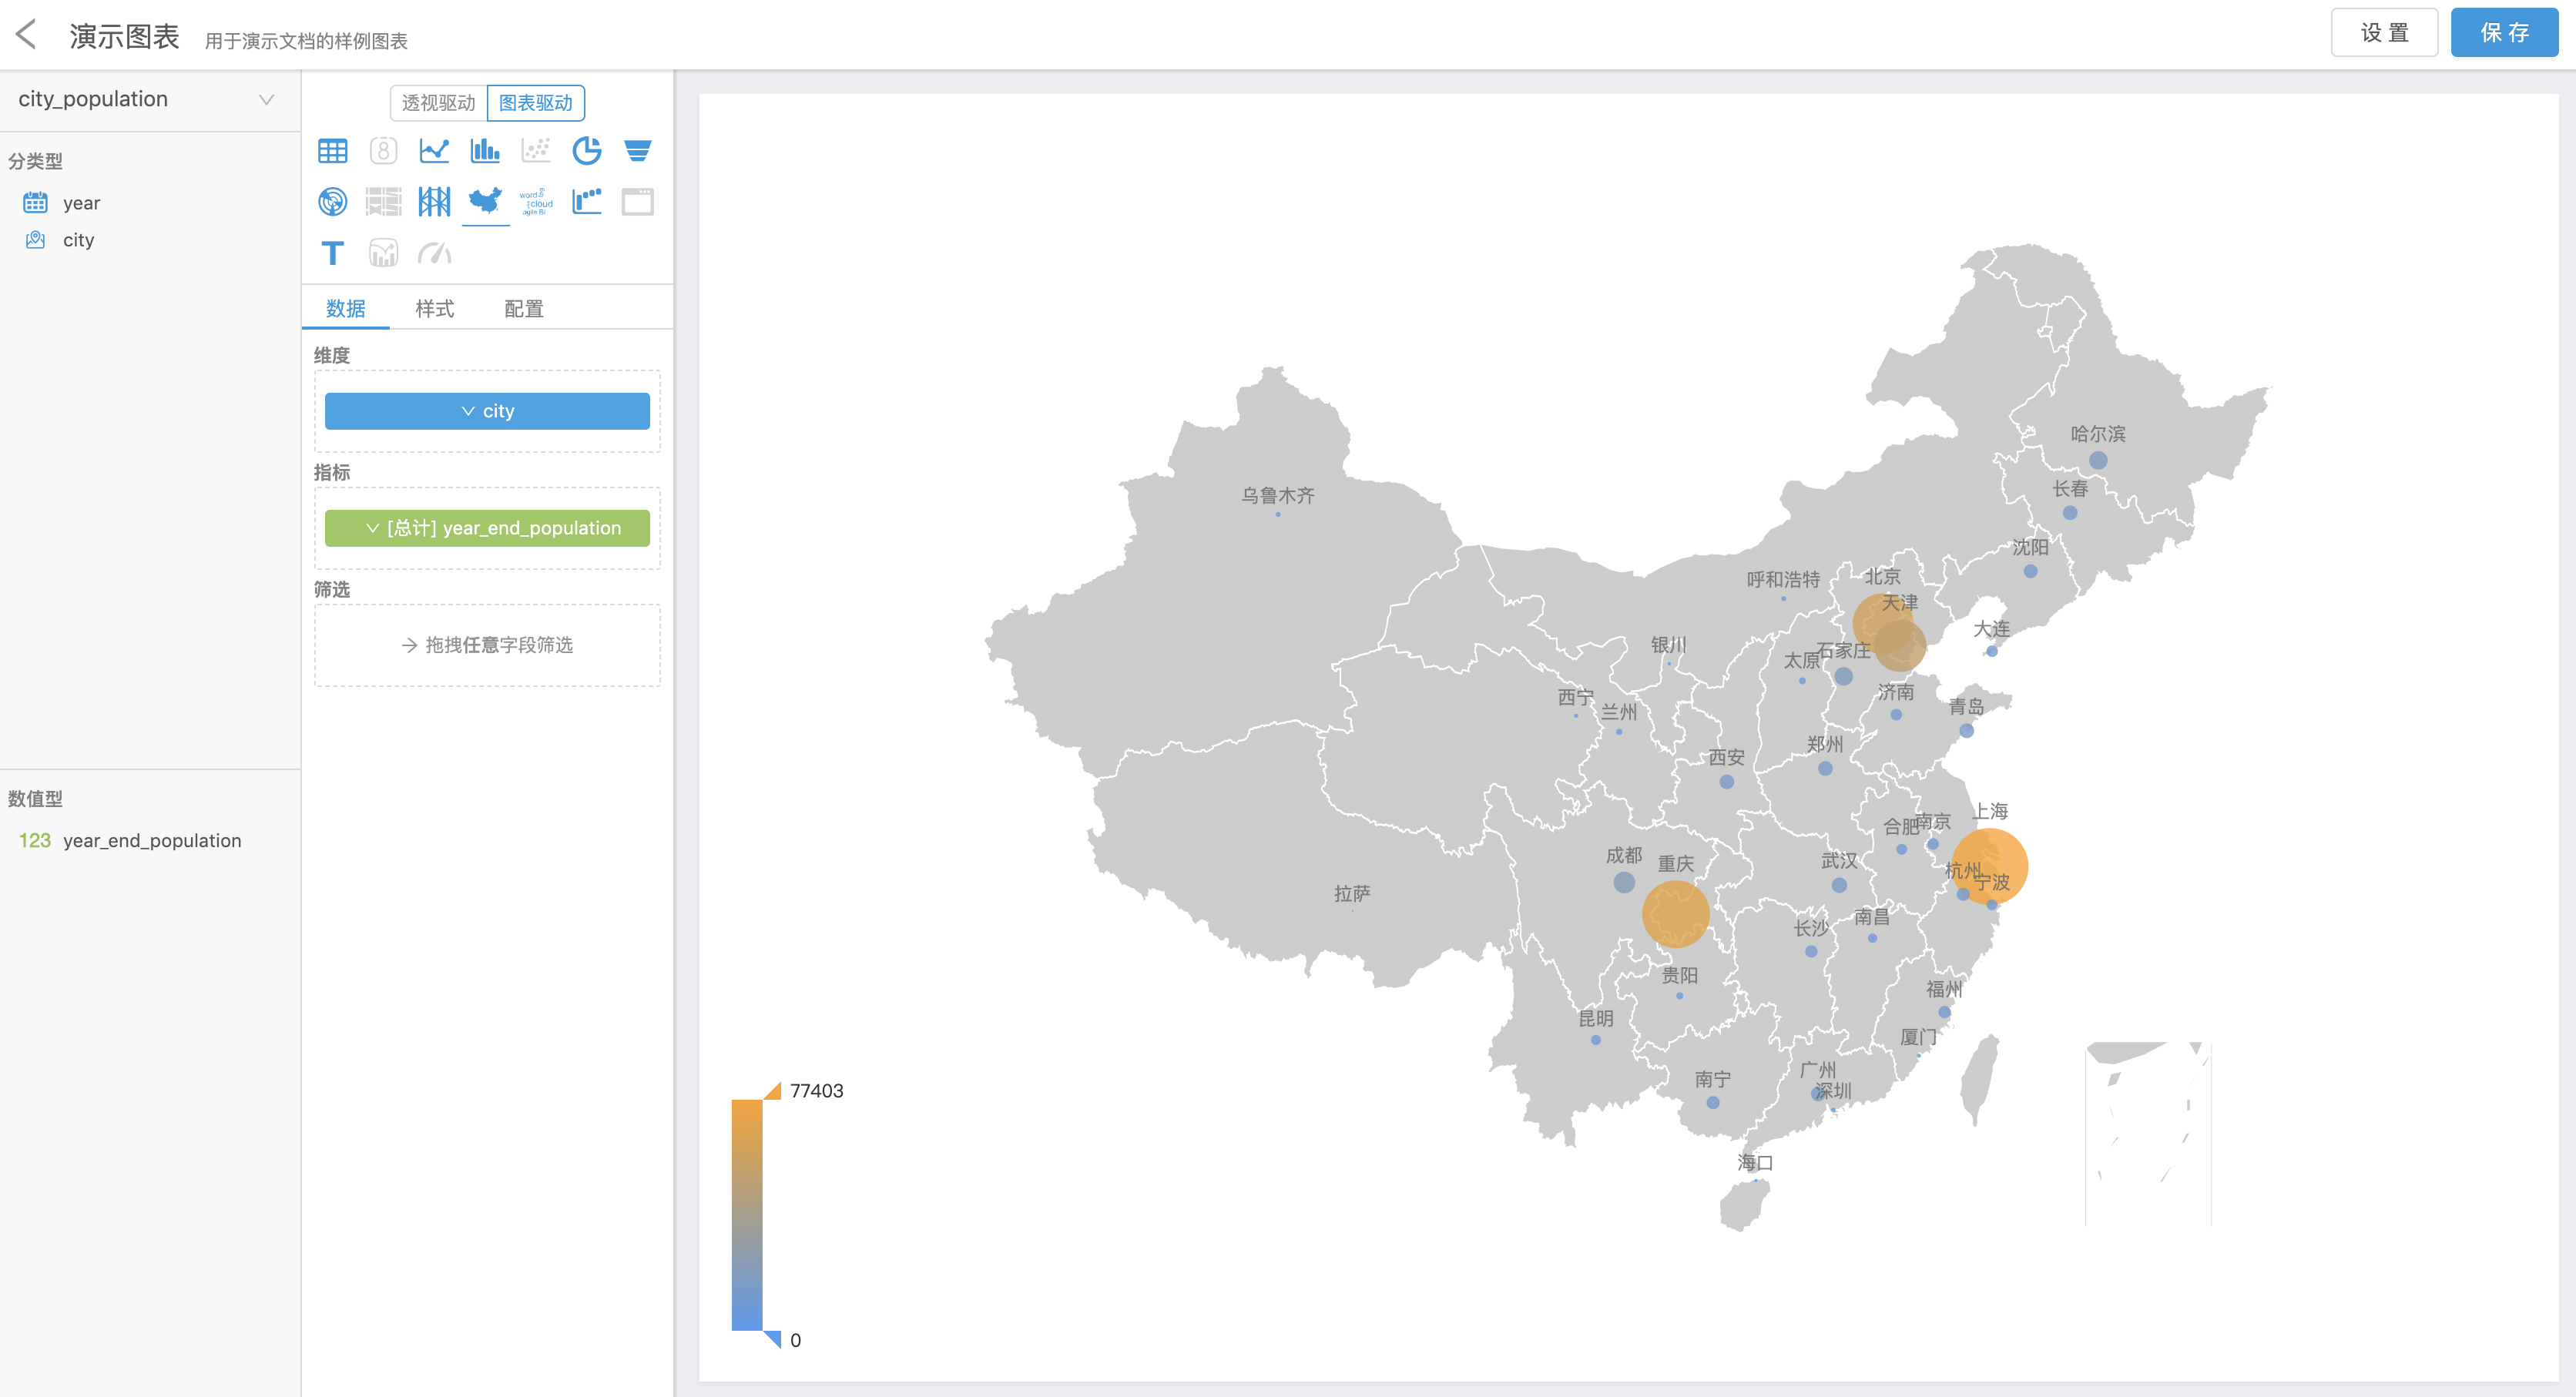Switch to 透视驱动 mode
The width and height of the screenshot is (2576, 1397).
[x=438, y=103]
